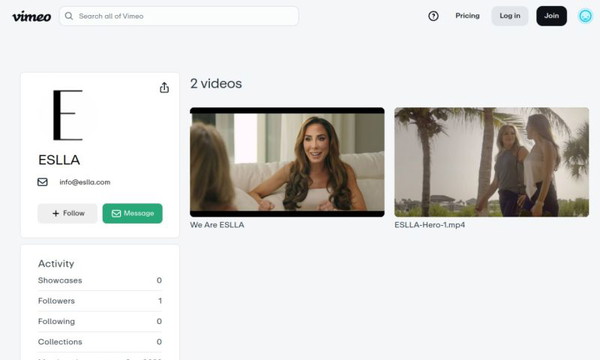Click the Join button
Screen dimensions: 600x360
[x=551, y=16]
